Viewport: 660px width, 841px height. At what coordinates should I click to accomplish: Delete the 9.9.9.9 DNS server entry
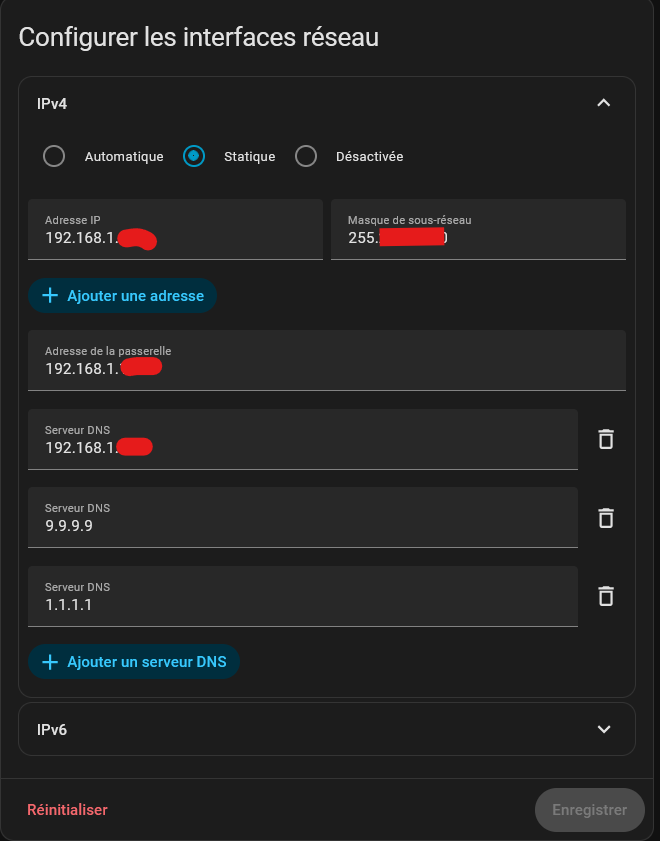click(605, 518)
